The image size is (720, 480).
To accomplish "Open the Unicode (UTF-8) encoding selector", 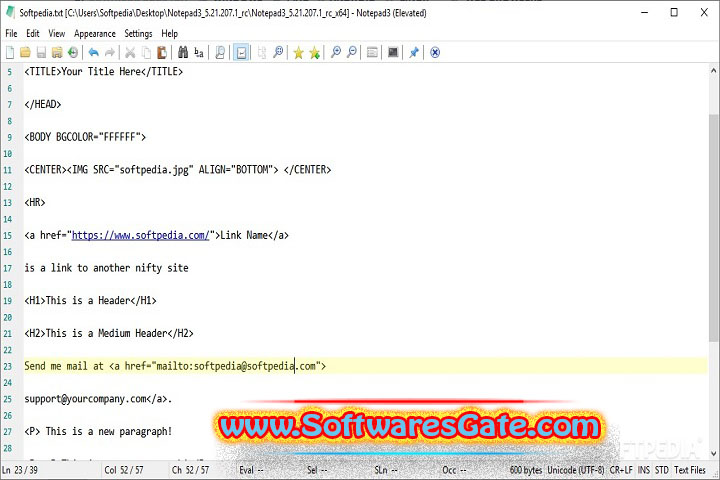I will pos(577,470).
